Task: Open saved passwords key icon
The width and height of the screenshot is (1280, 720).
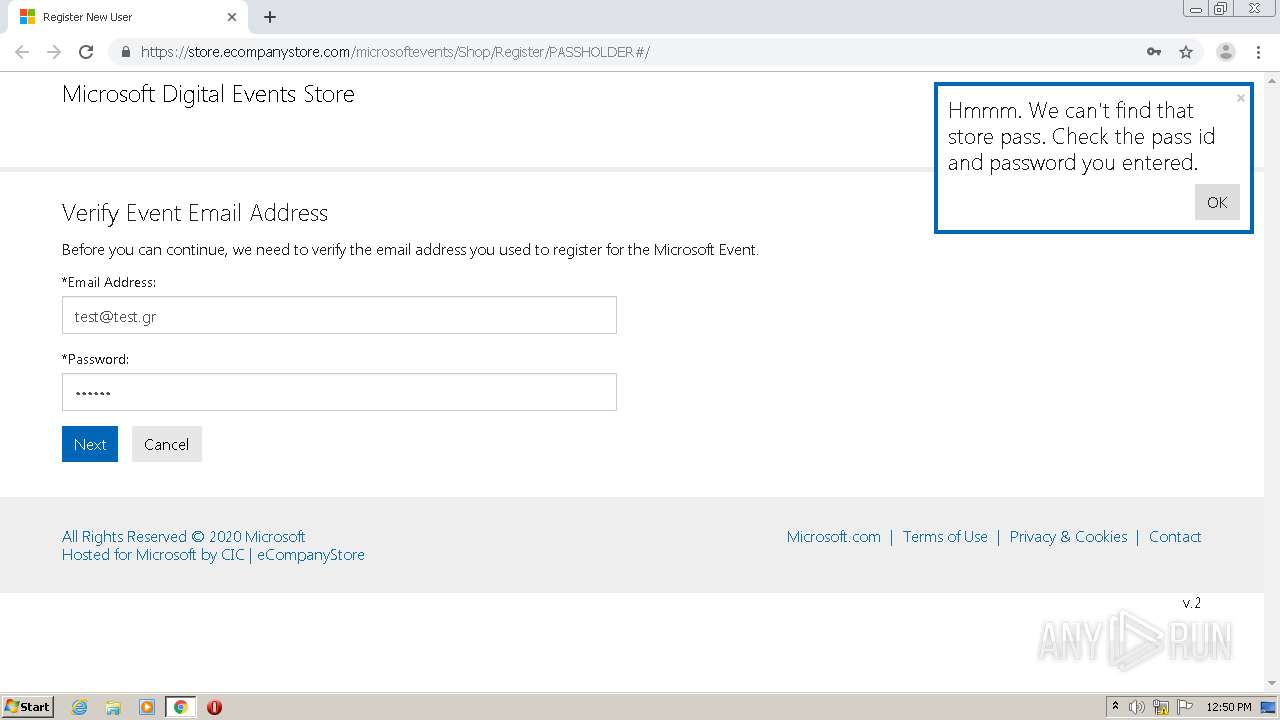Action: click(1154, 52)
